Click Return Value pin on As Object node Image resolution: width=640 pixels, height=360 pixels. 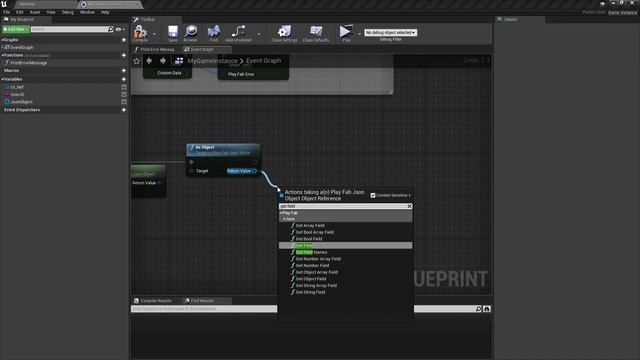[254, 171]
